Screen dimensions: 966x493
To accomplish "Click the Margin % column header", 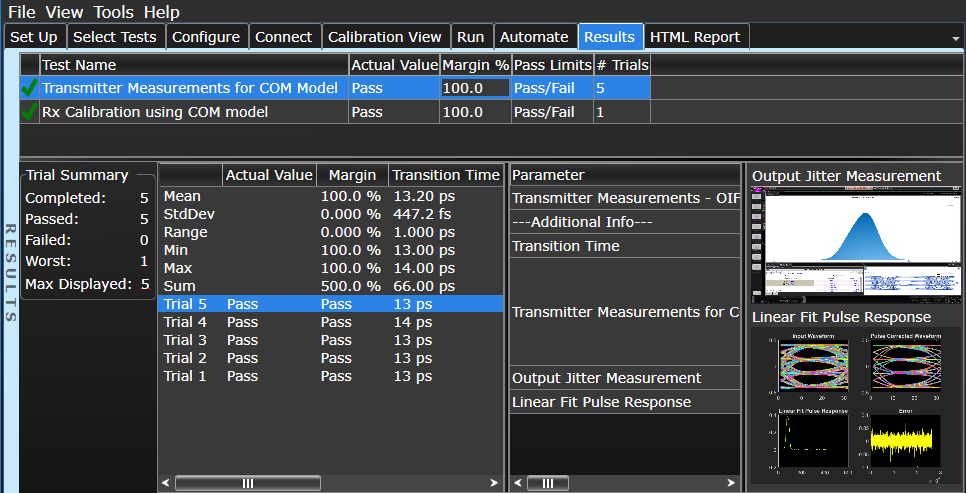I will [476, 65].
